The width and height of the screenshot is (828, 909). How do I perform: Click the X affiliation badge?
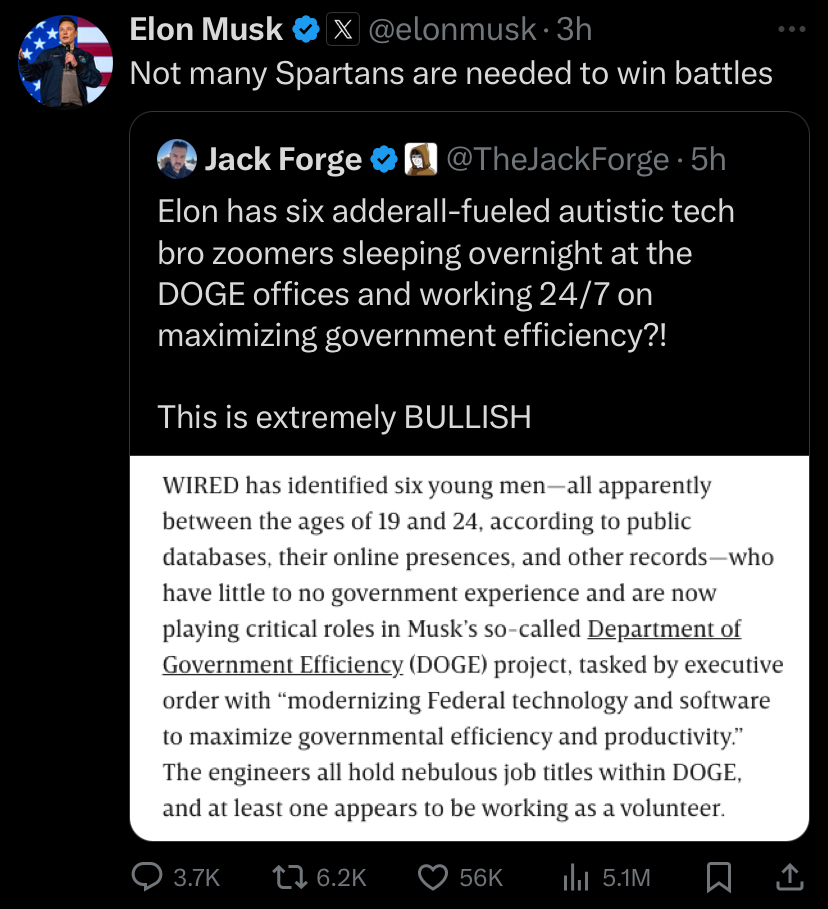[343, 29]
